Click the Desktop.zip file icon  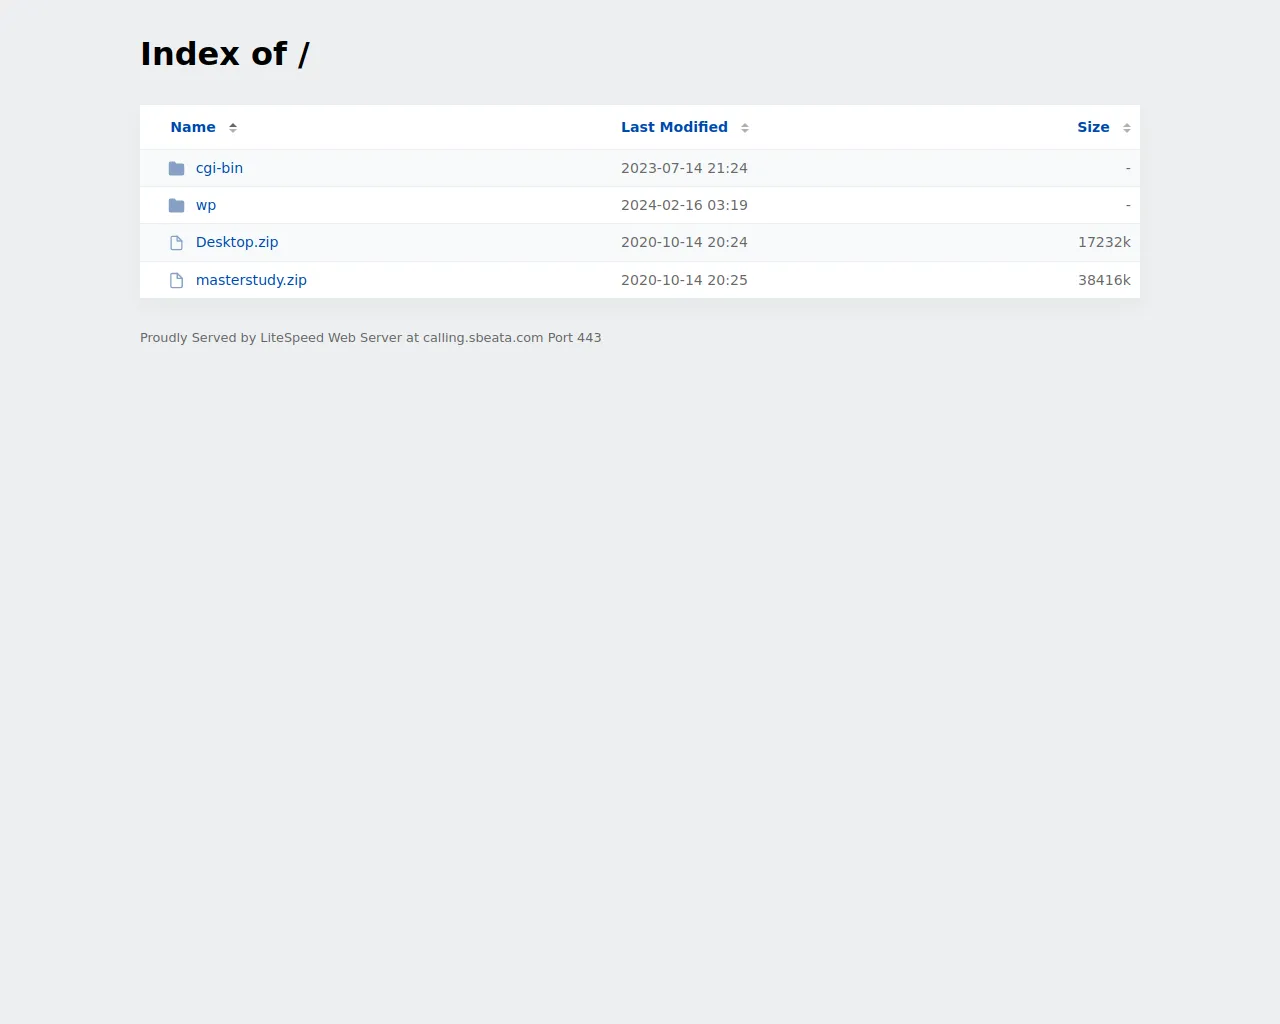click(x=176, y=243)
